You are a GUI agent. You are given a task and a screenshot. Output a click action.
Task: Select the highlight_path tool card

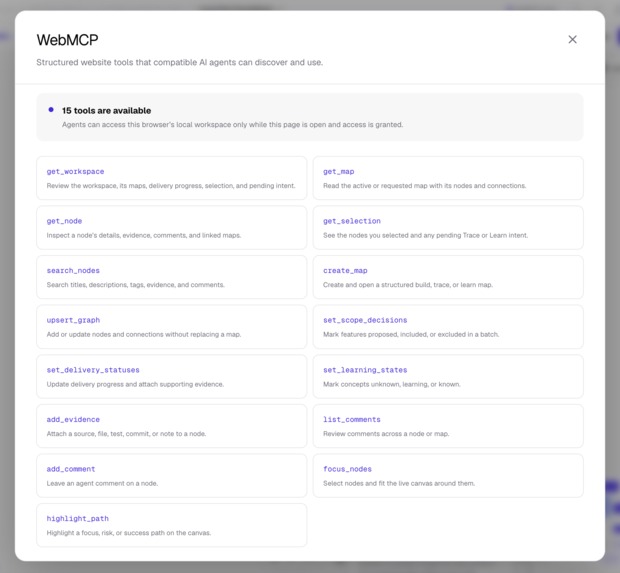click(x=172, y=525)
